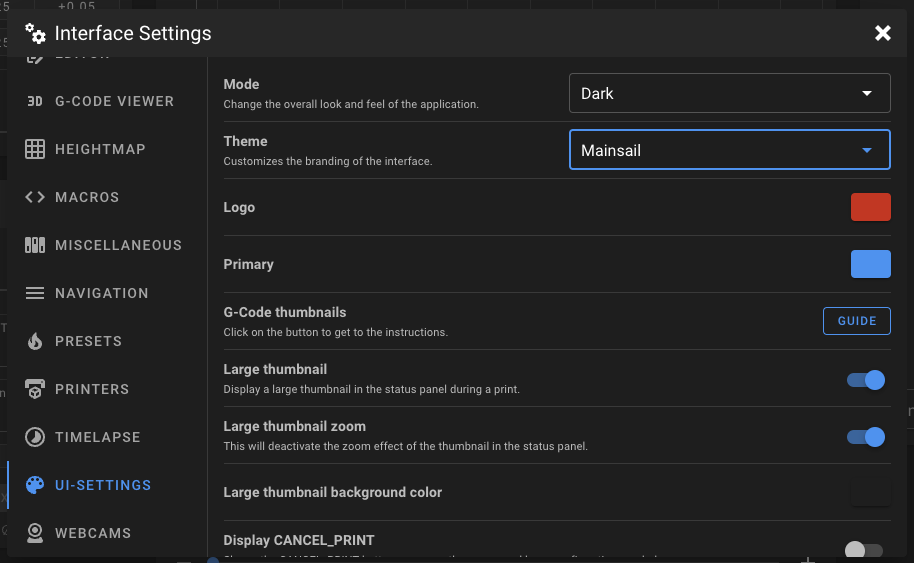Image resolution: width=914 pixels, height=563 pixels.
Task: Go to the Navigation settings tab
Action: 101,293
